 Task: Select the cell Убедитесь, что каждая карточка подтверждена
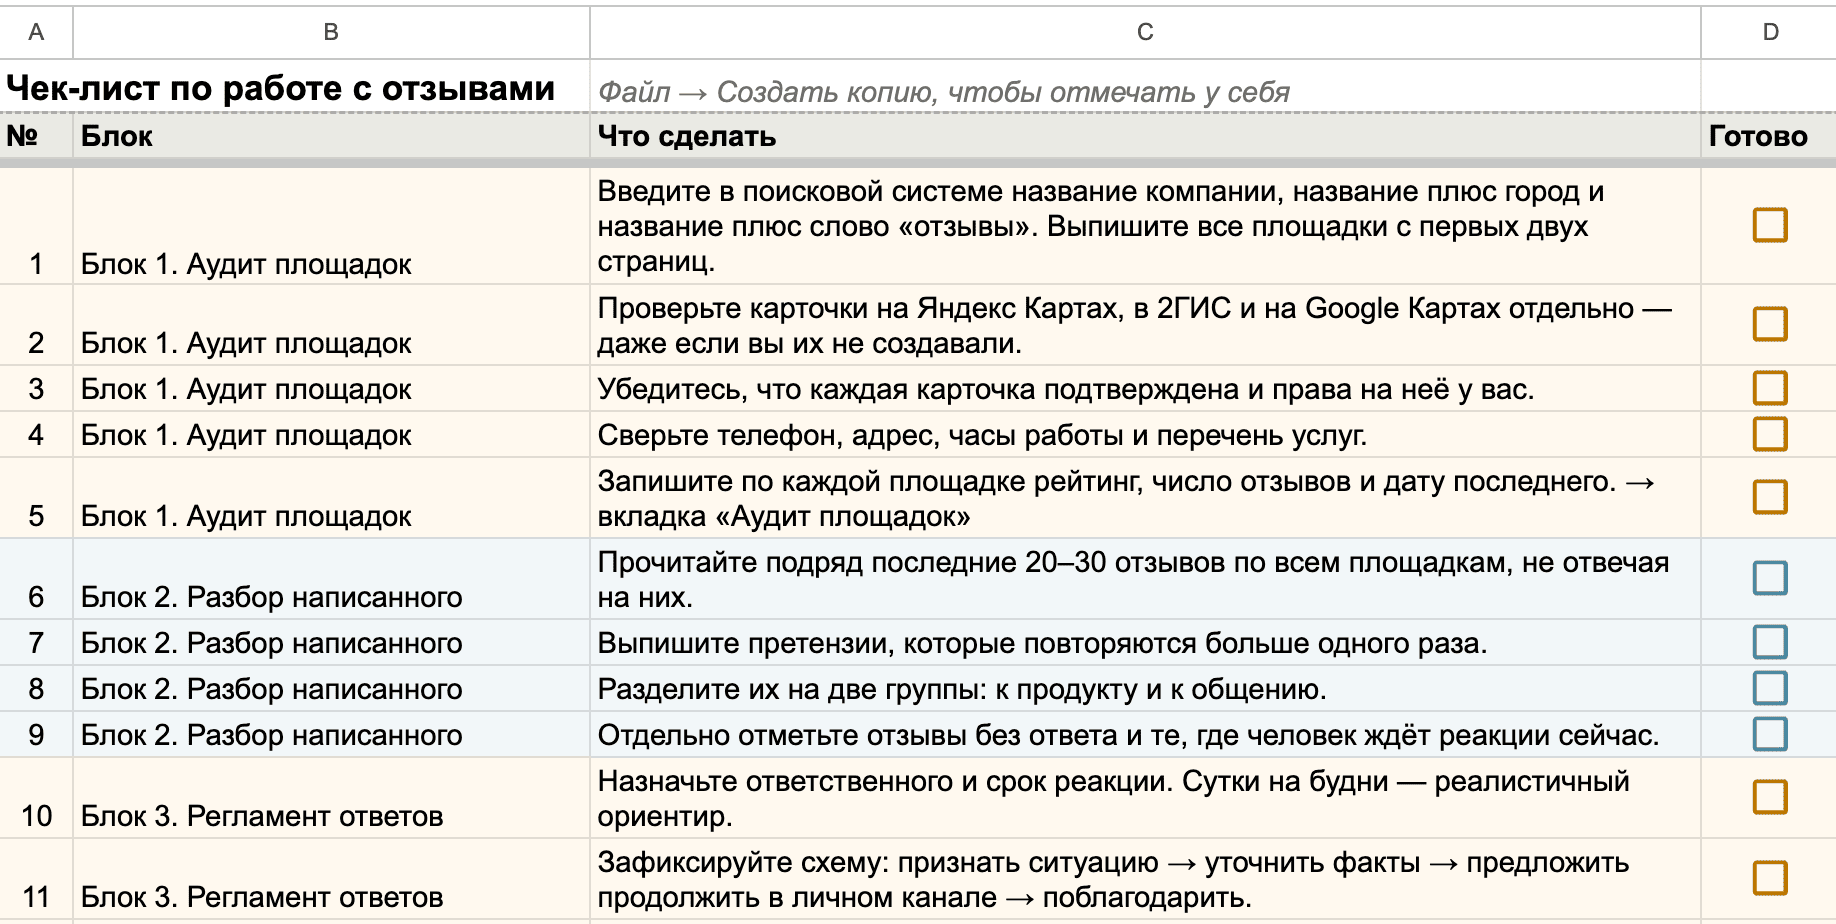click(x=1145, y=388)
